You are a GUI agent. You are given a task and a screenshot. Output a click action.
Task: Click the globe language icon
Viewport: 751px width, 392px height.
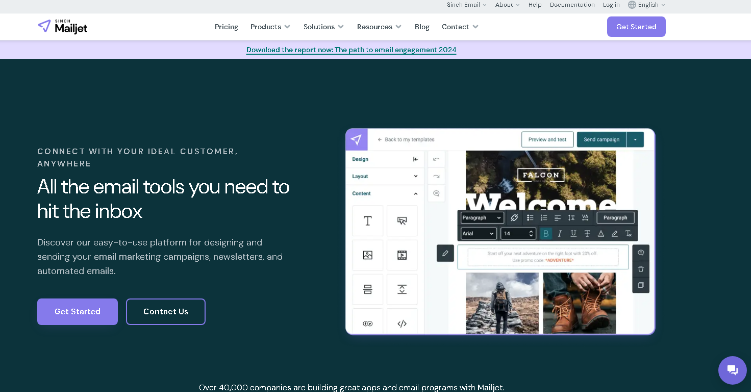(x=632, y=5)
